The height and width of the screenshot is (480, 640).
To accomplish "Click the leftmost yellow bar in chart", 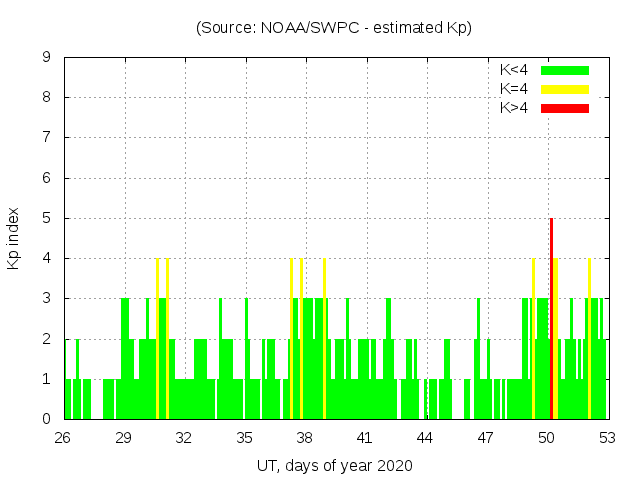I will (157, 338).
